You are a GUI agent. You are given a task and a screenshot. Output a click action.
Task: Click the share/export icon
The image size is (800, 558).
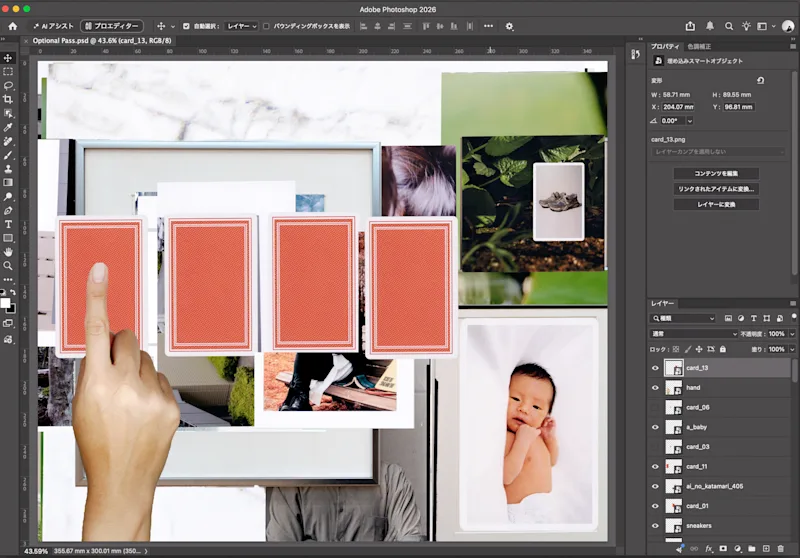(x=690, y=26)
